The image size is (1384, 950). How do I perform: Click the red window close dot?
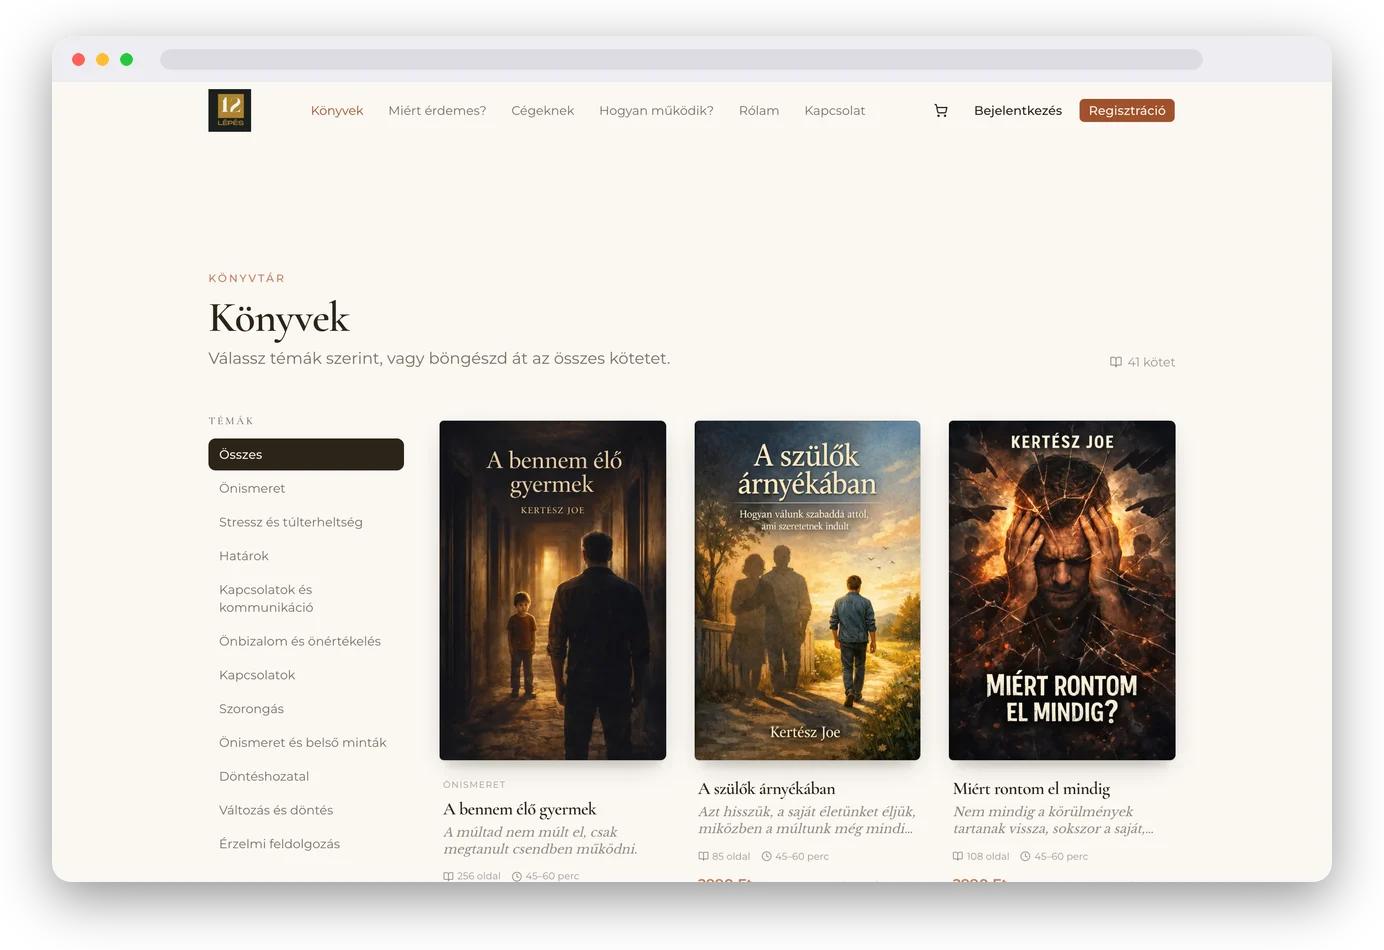pyautogui.click(x=79, y=60)
